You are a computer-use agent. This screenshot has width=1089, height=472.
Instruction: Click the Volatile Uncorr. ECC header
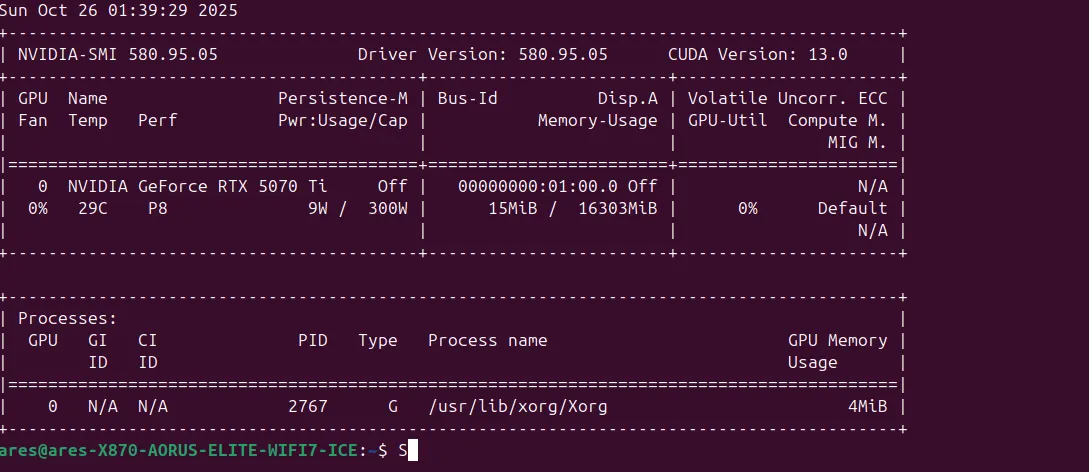click(788, 99)
